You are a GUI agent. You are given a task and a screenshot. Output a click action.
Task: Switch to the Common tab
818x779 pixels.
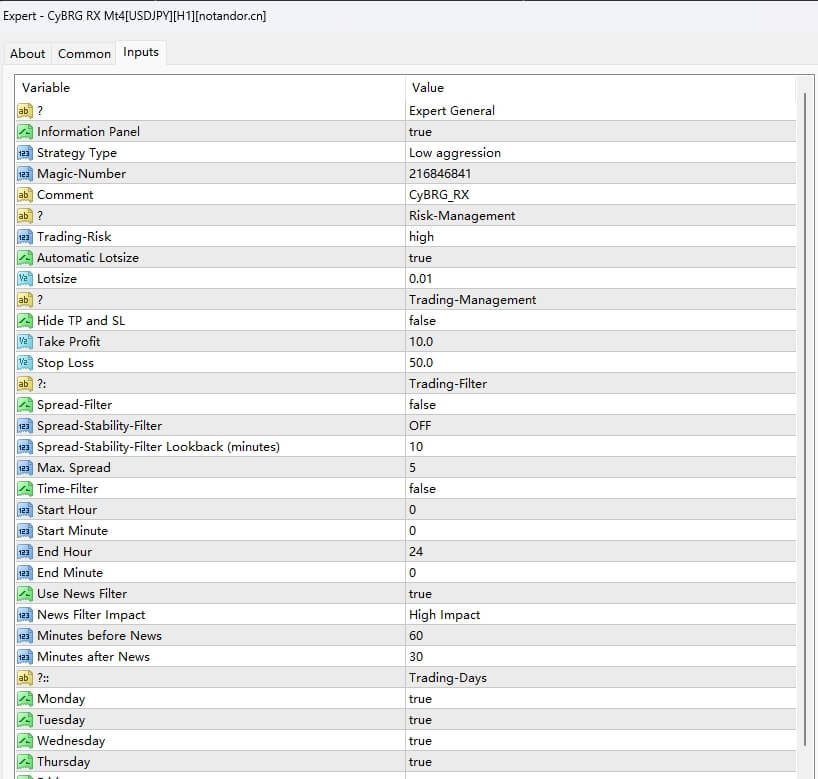point(84,54)
